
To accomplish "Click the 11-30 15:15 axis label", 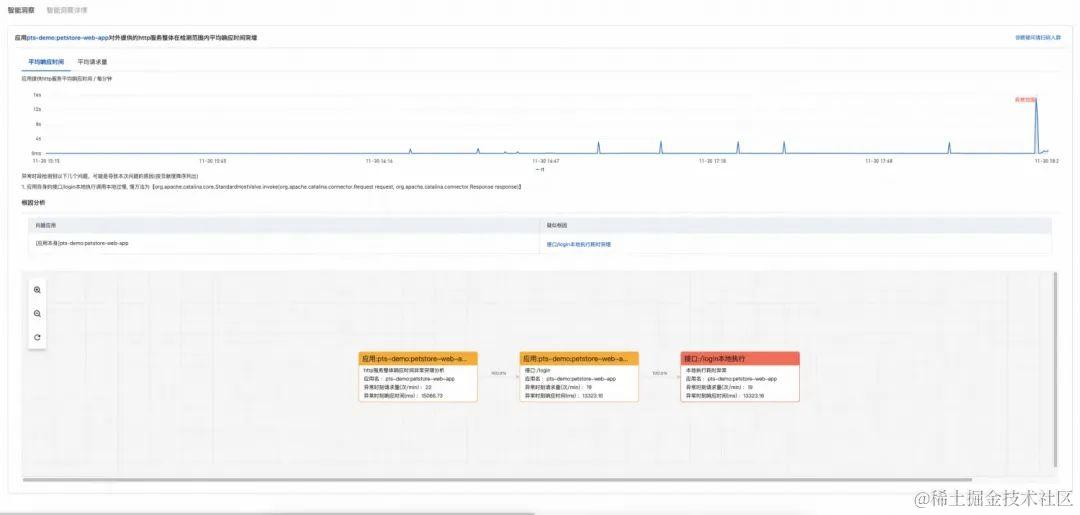I will point(45,161).
